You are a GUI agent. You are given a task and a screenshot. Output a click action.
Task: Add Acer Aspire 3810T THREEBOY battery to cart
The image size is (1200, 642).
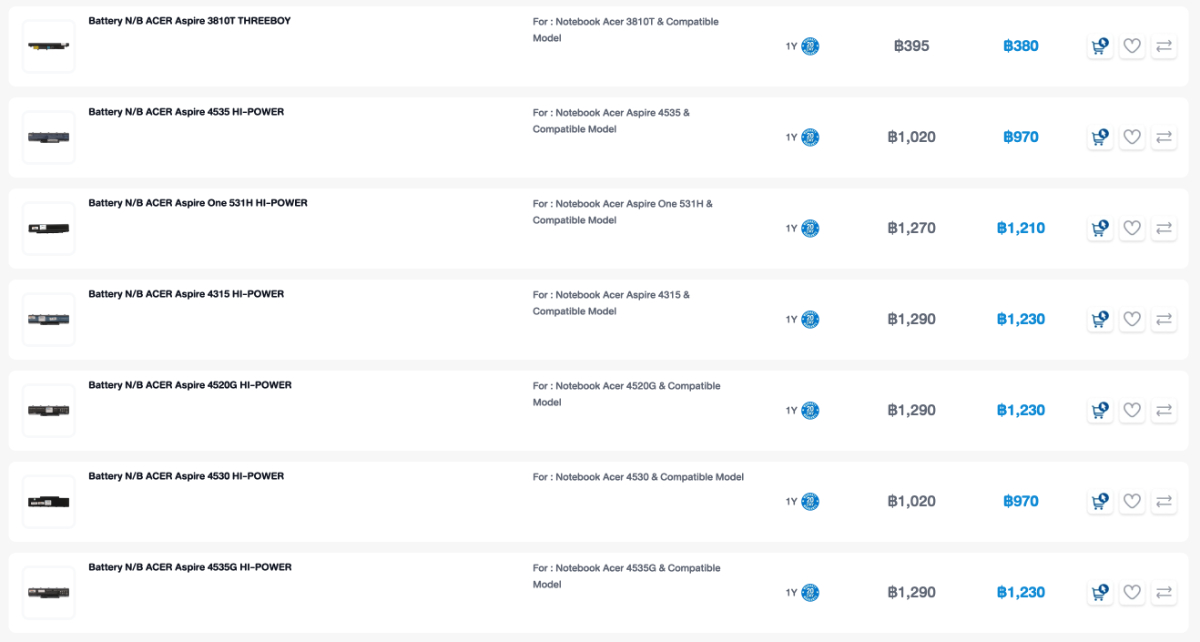1100,46
